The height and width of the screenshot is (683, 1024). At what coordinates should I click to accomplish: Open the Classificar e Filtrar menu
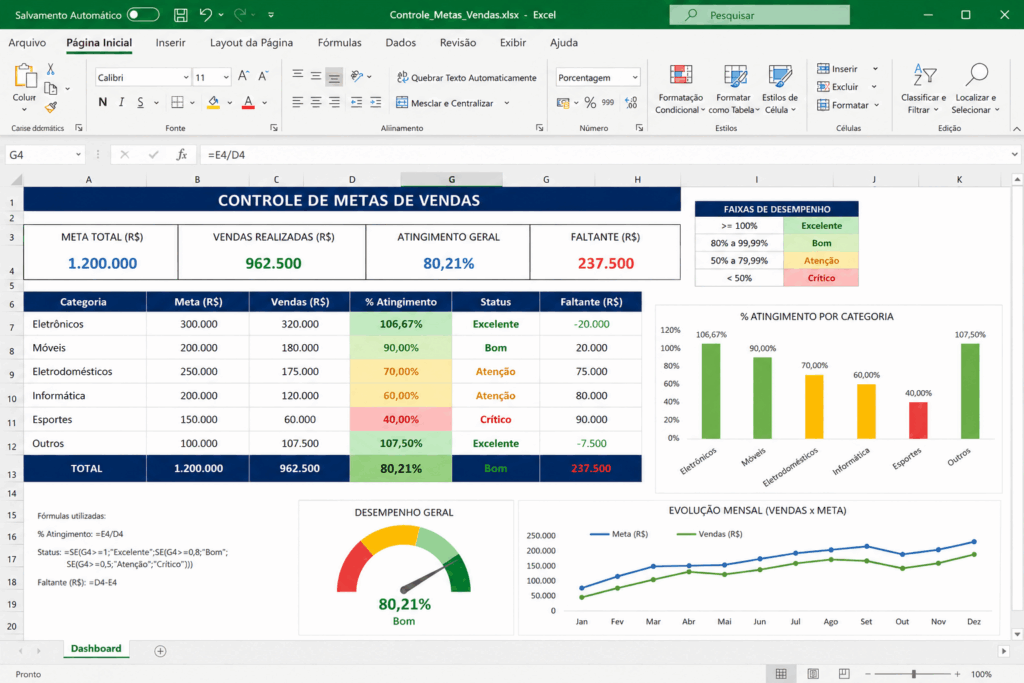click(923, 89)
